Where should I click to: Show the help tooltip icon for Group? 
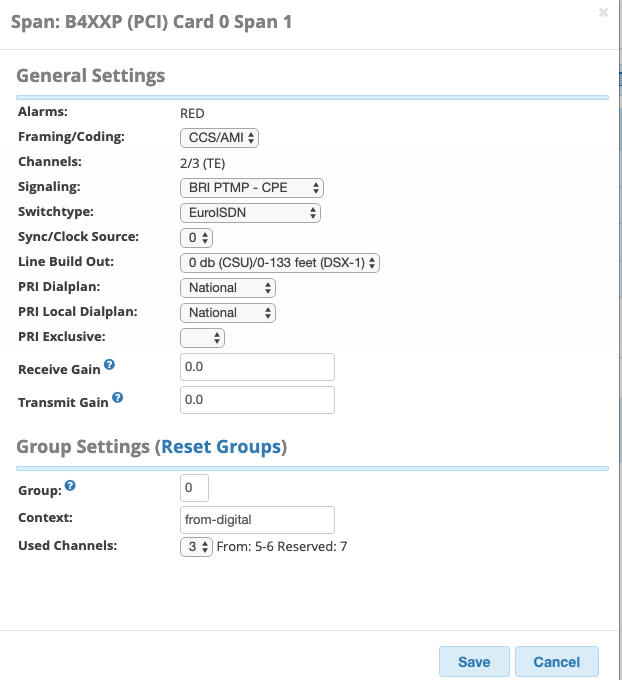tap(70, 486)
